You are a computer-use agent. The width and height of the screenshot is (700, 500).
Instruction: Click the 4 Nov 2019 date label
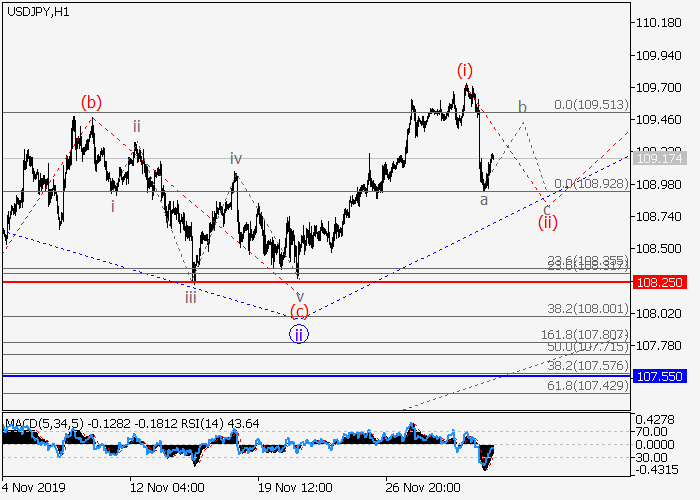[x=36, y=488]
